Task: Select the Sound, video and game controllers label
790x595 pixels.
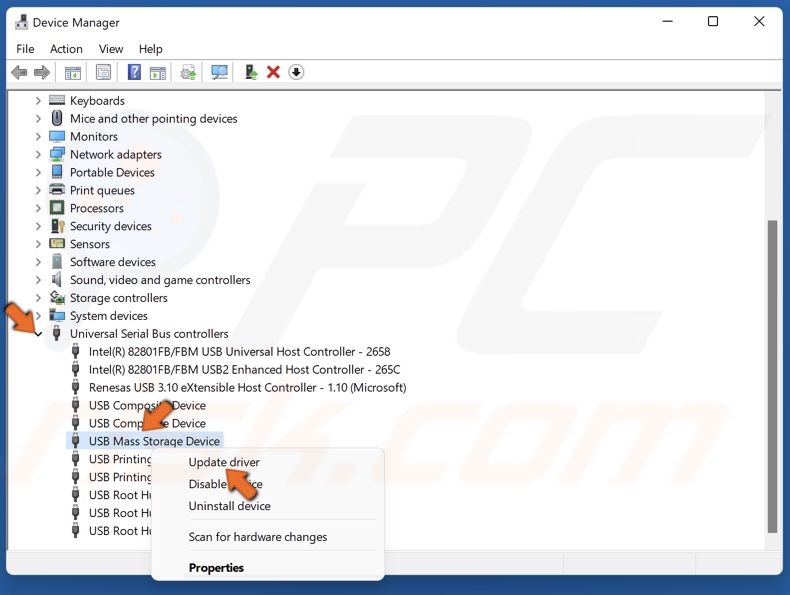Action: 160,280
